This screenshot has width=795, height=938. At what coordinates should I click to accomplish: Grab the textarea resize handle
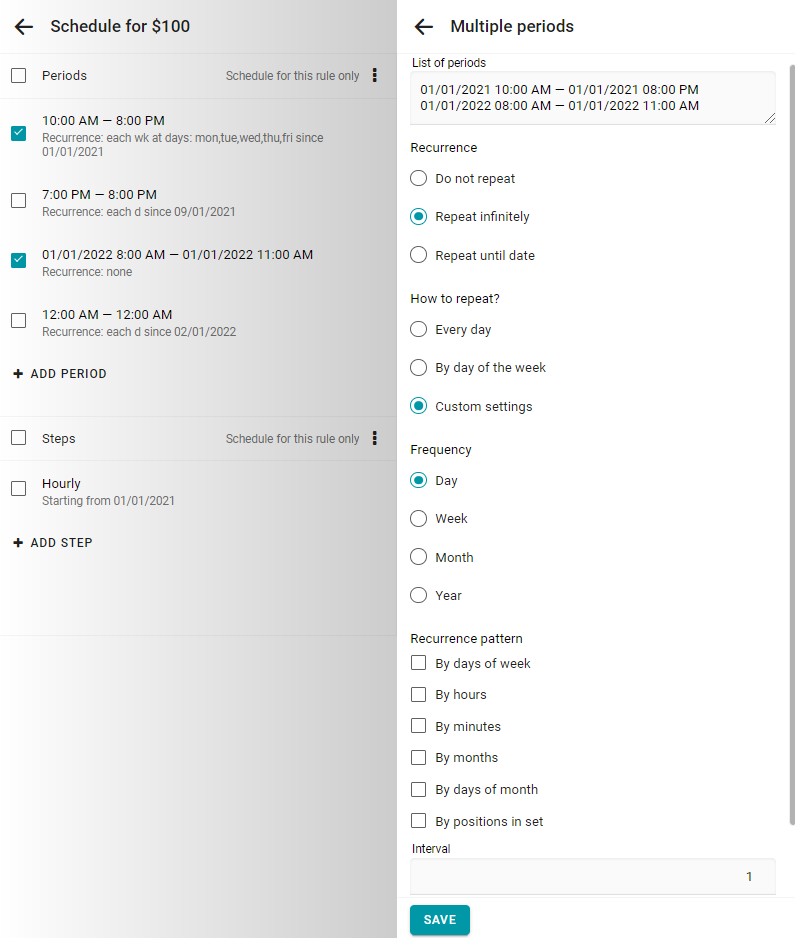[770, 118]
